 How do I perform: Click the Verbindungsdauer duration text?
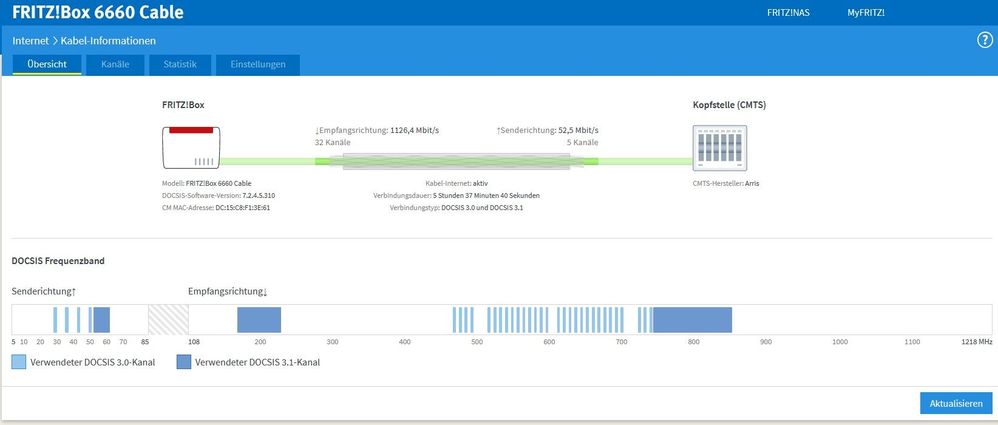[x=456, y=195]
